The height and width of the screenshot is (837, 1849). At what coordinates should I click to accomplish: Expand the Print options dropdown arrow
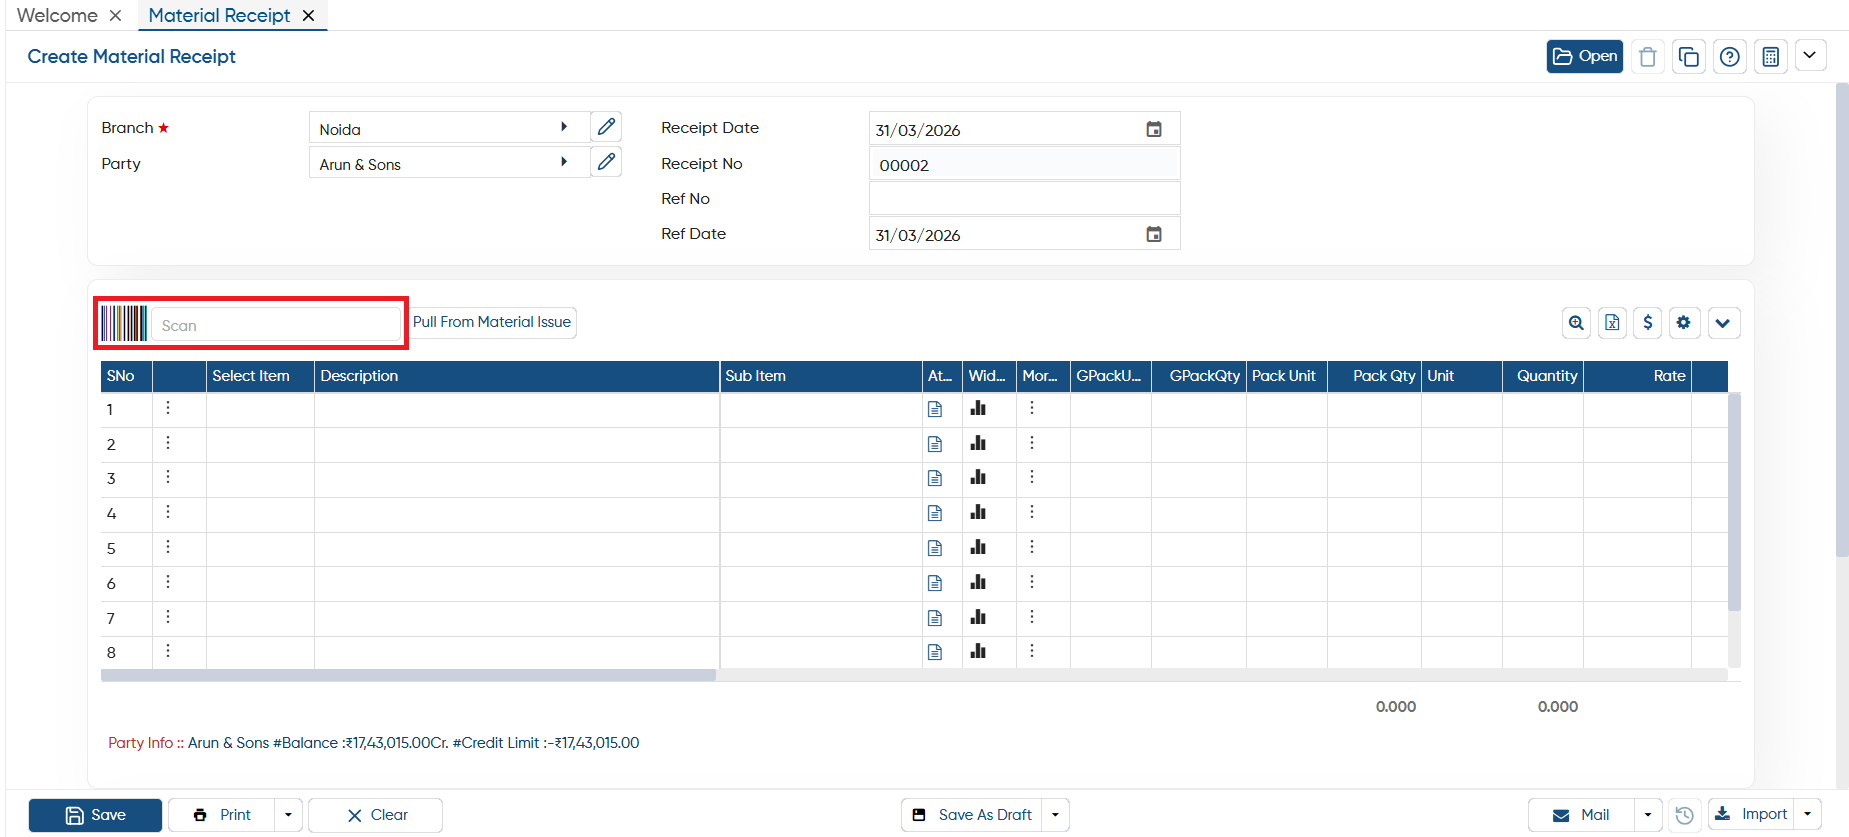[288, 815]
